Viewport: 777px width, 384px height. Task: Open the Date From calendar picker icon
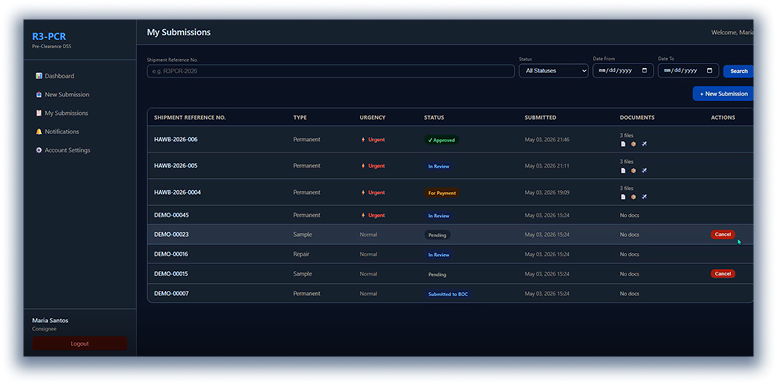point(644,70)
